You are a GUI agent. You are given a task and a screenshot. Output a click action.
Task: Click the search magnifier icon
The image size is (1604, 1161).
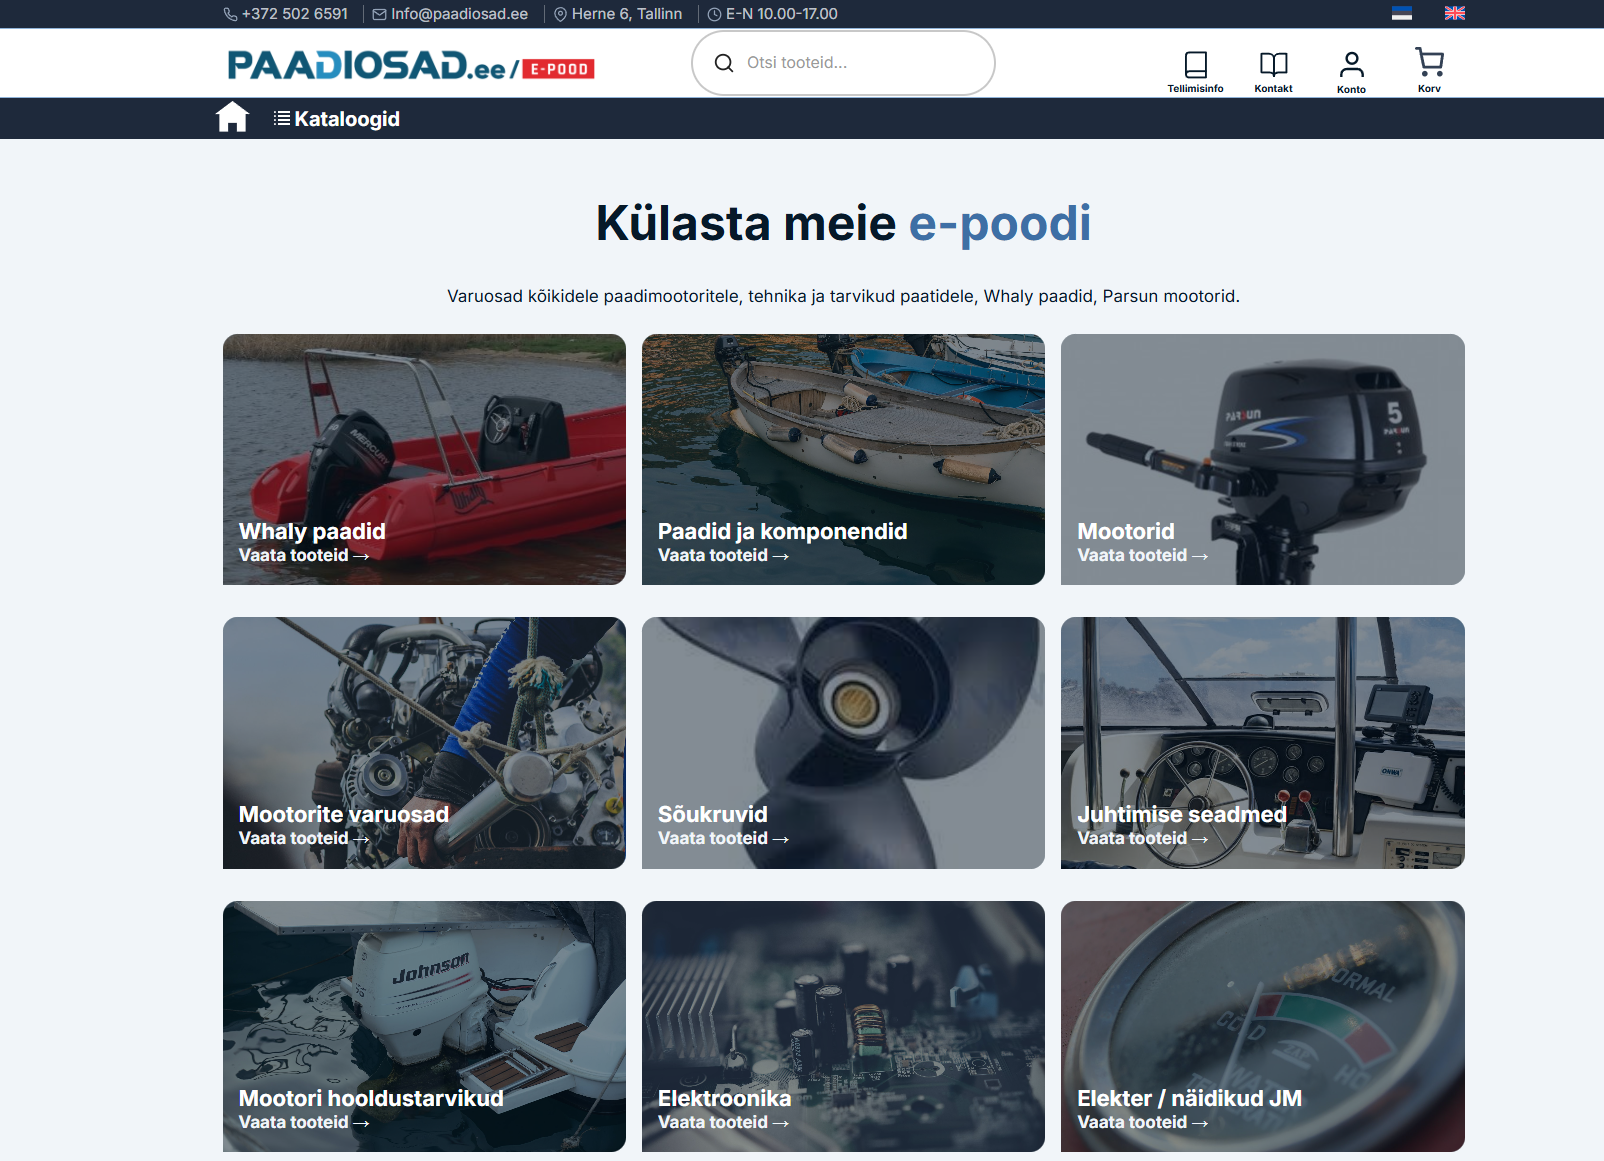pyautogui.click(x=724, y=63)
